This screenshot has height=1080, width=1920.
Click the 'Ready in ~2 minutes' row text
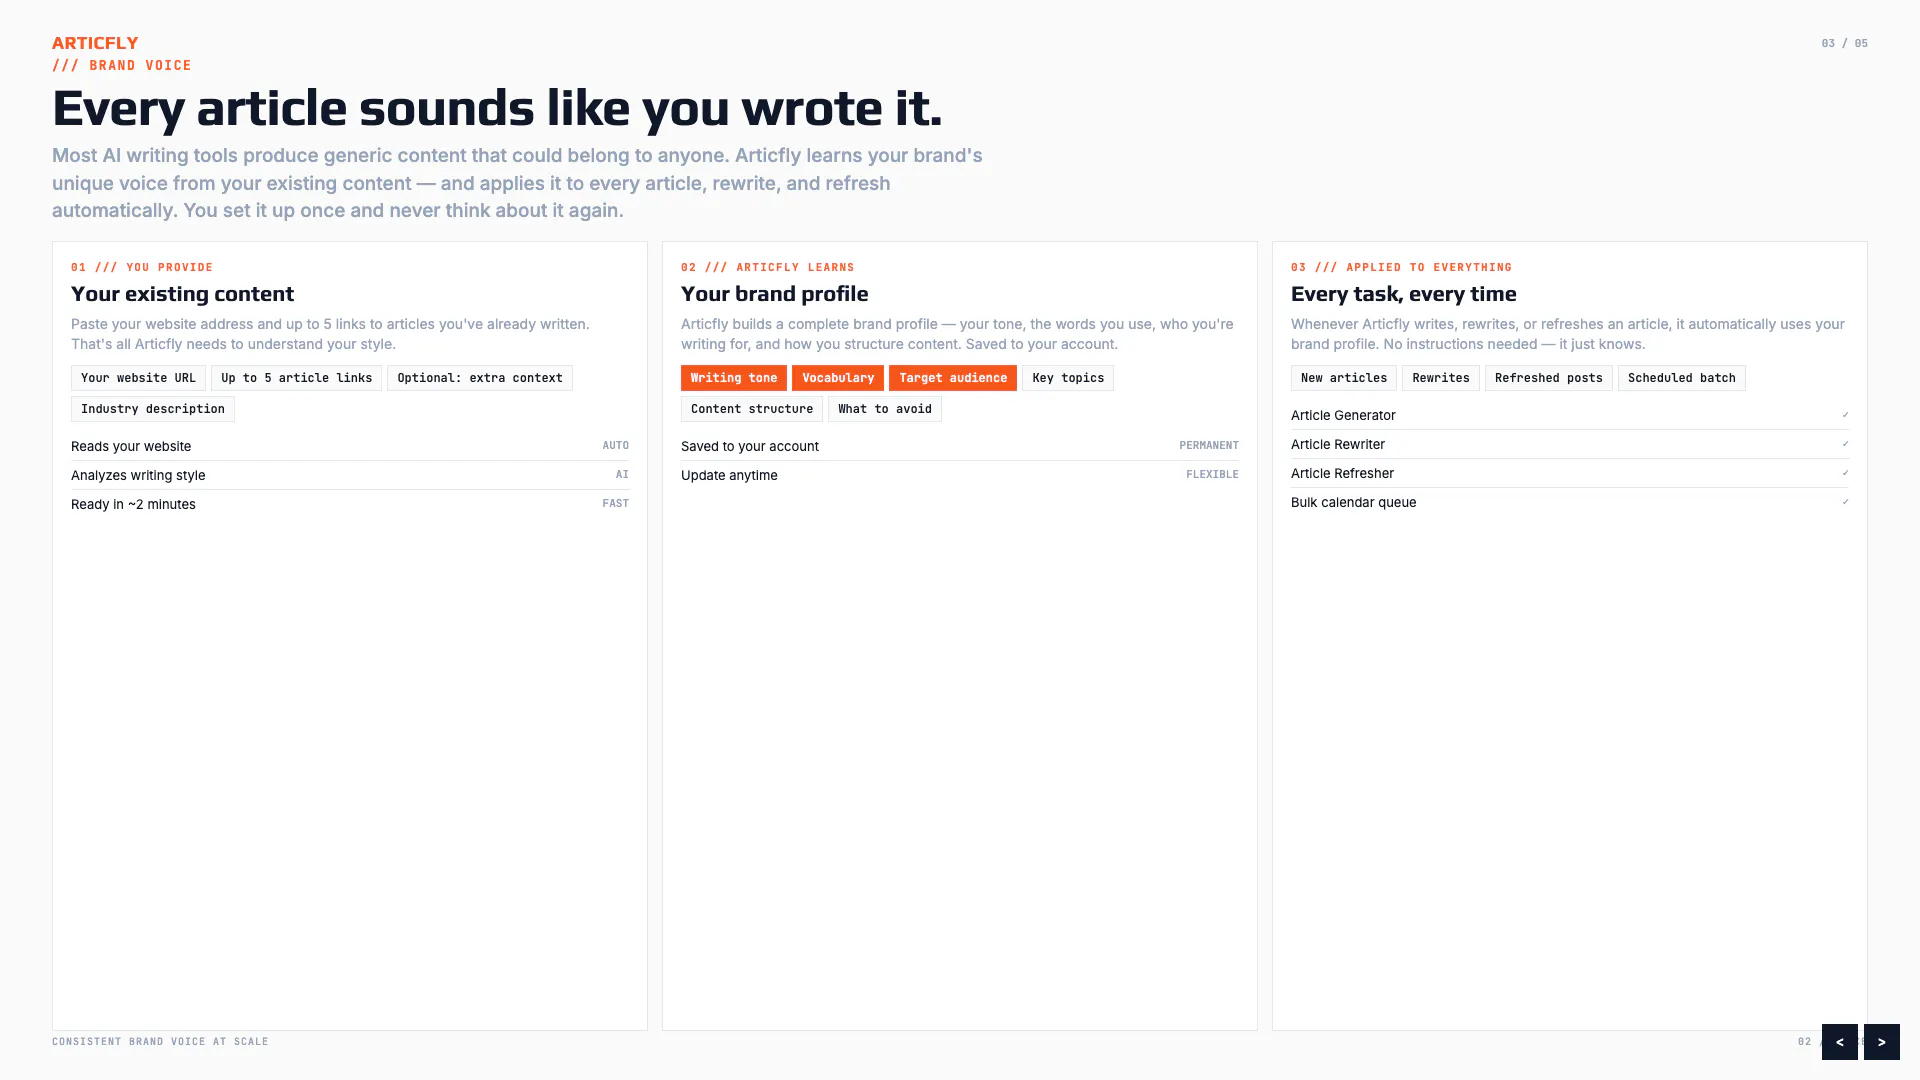133,504
